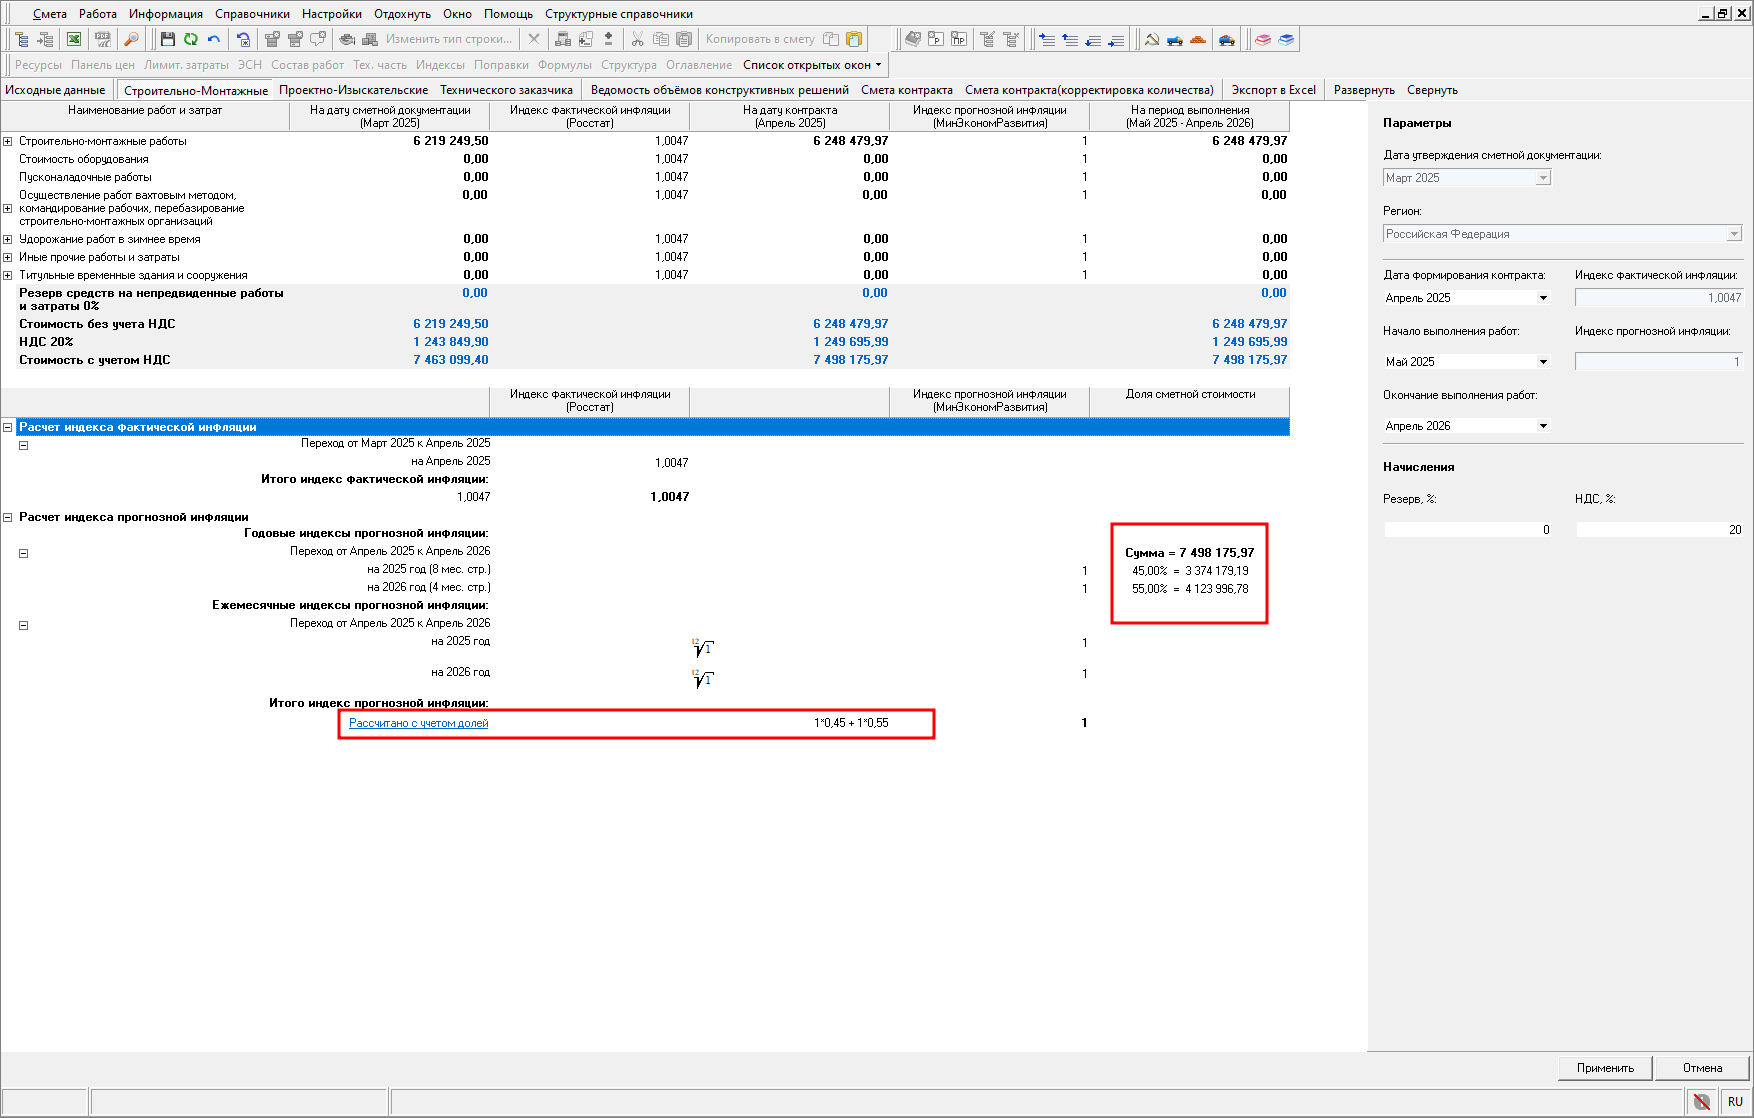Click the hammer and sickle labor icon

click(1152, 39)
